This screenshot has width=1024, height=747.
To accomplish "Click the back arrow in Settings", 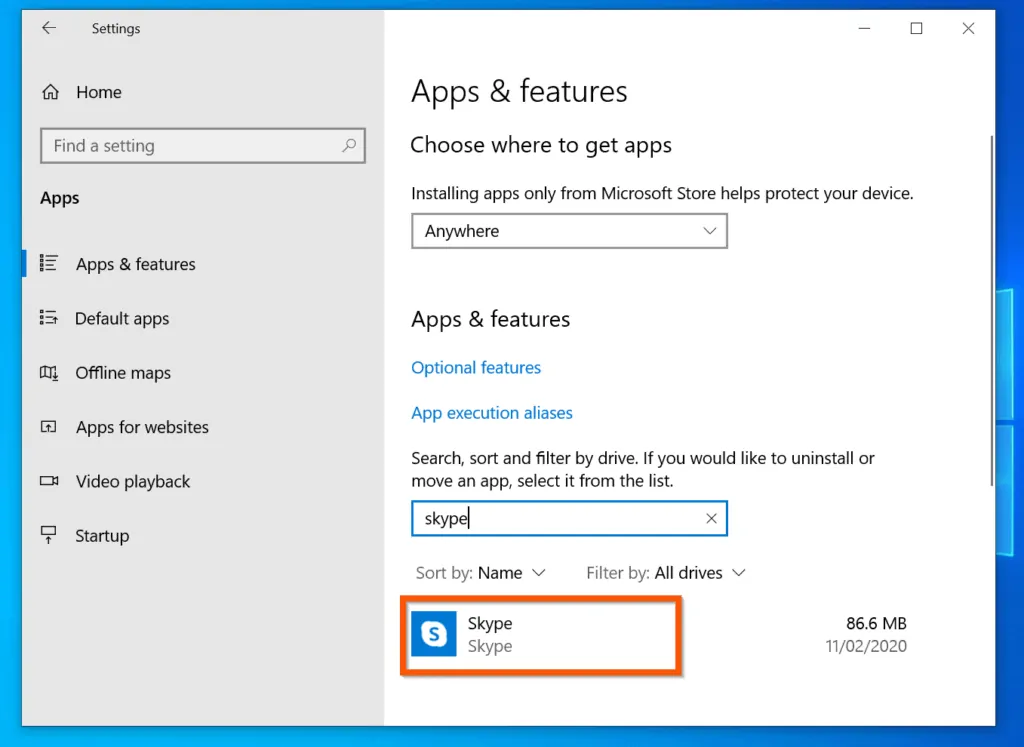I will click(49, 28).
